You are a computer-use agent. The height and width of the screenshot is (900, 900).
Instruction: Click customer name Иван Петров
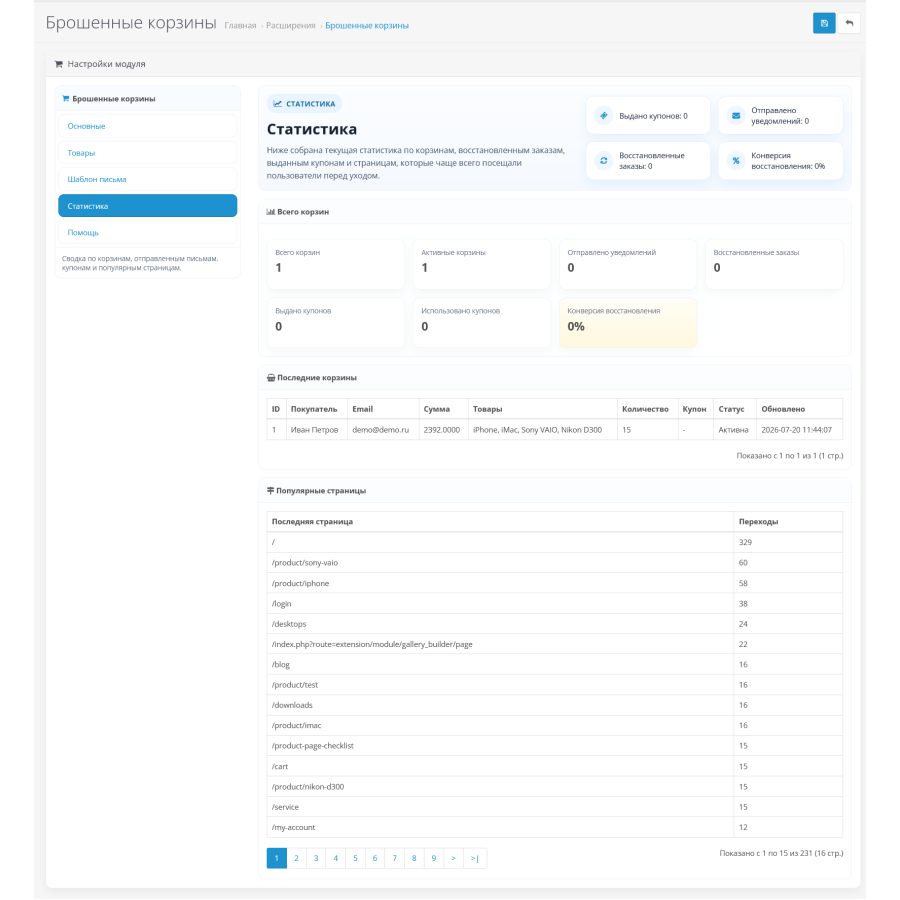(315, 430)
